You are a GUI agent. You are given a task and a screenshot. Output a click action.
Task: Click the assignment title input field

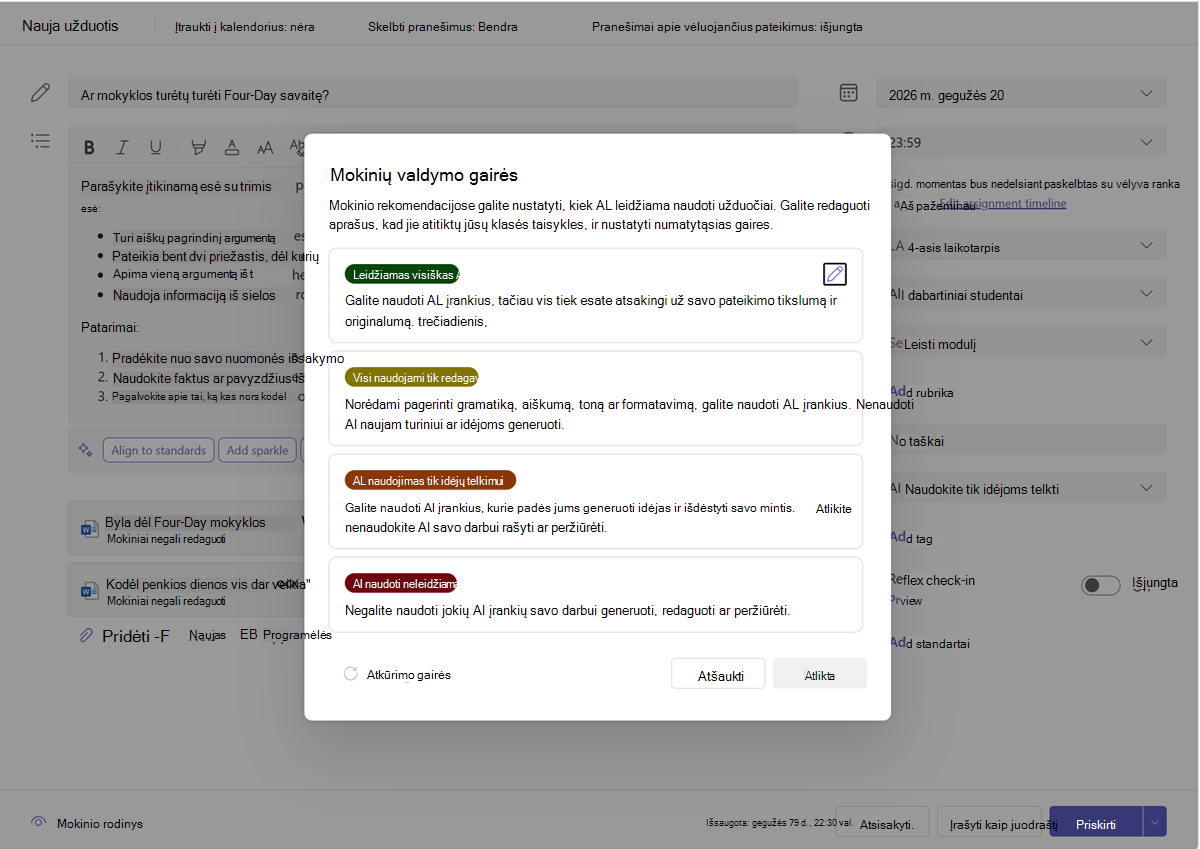tap(433, 94)
